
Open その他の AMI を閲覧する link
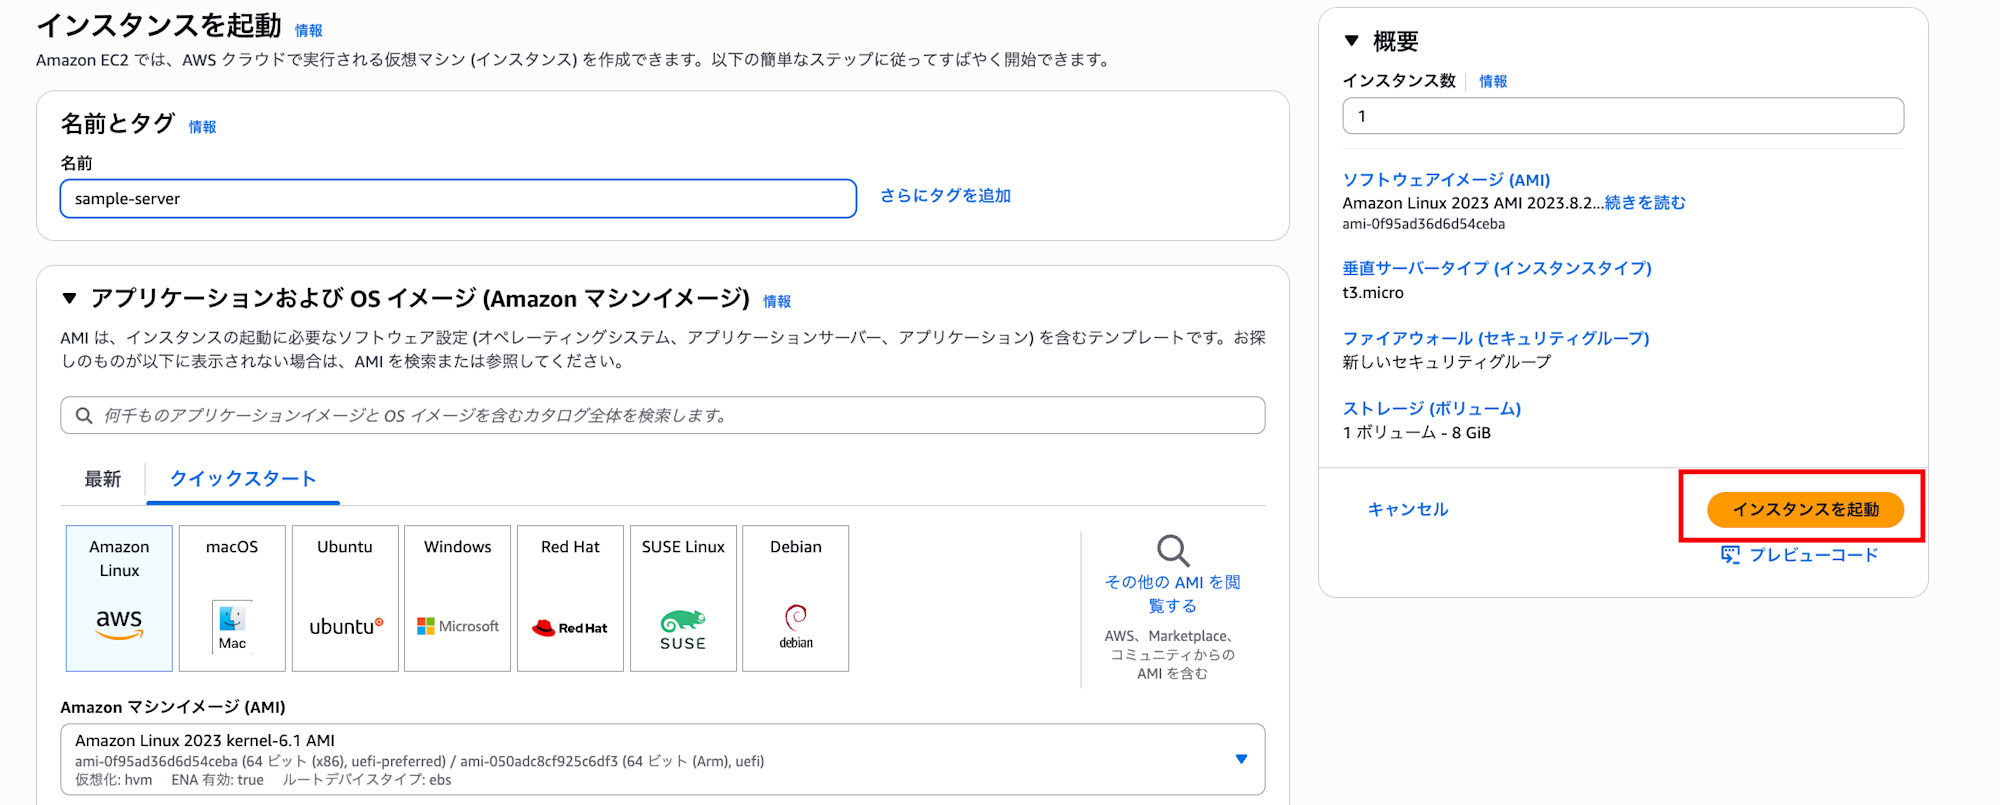pyautogui.click(x=1172, y=594)
